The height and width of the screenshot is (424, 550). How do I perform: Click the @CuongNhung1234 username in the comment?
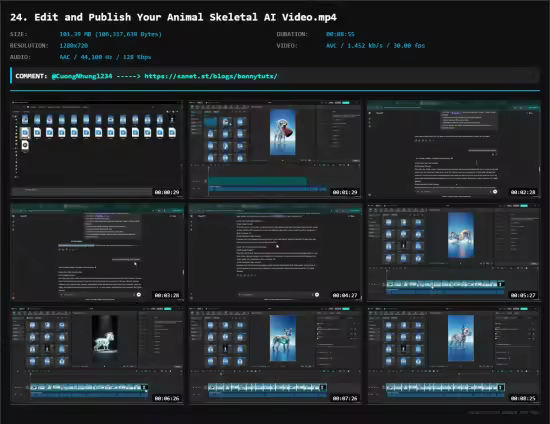[82, 76]
